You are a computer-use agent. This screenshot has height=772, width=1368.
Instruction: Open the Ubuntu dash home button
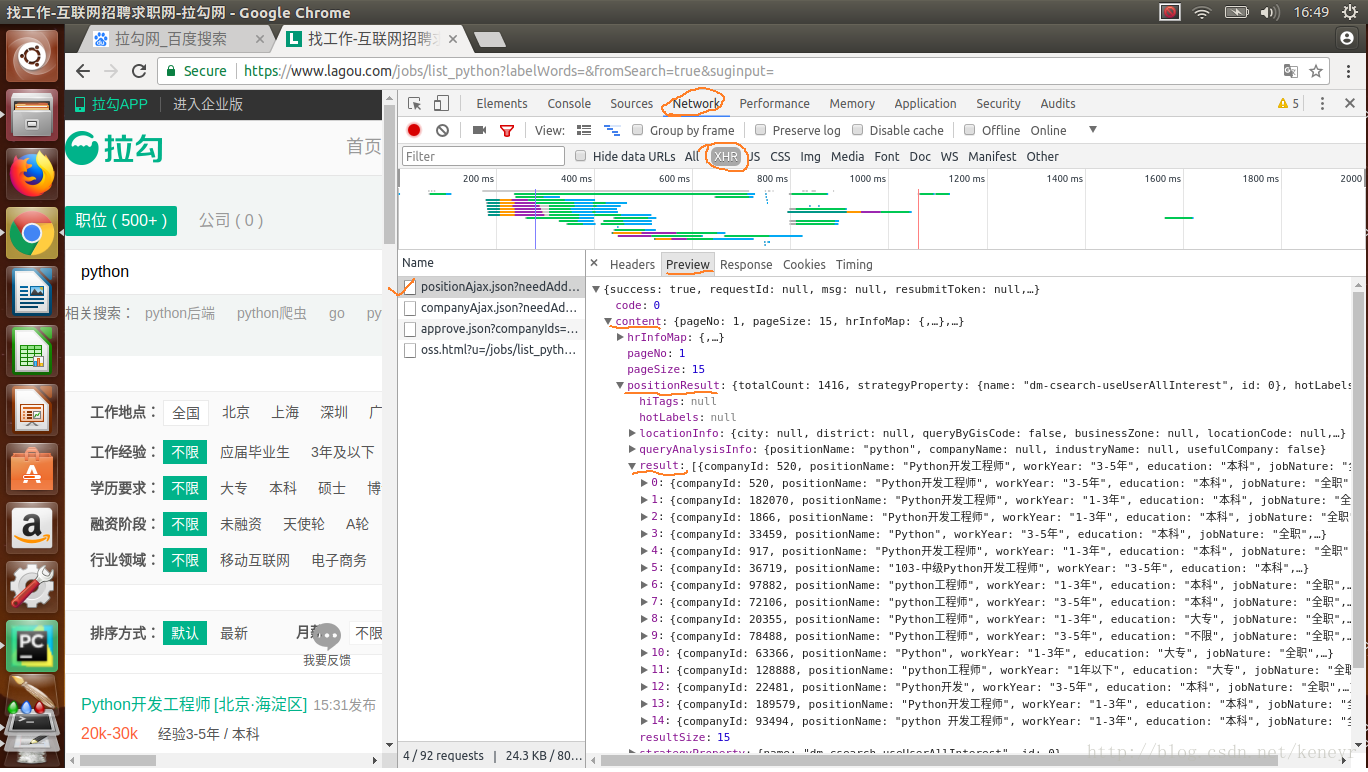coord(32,57)
